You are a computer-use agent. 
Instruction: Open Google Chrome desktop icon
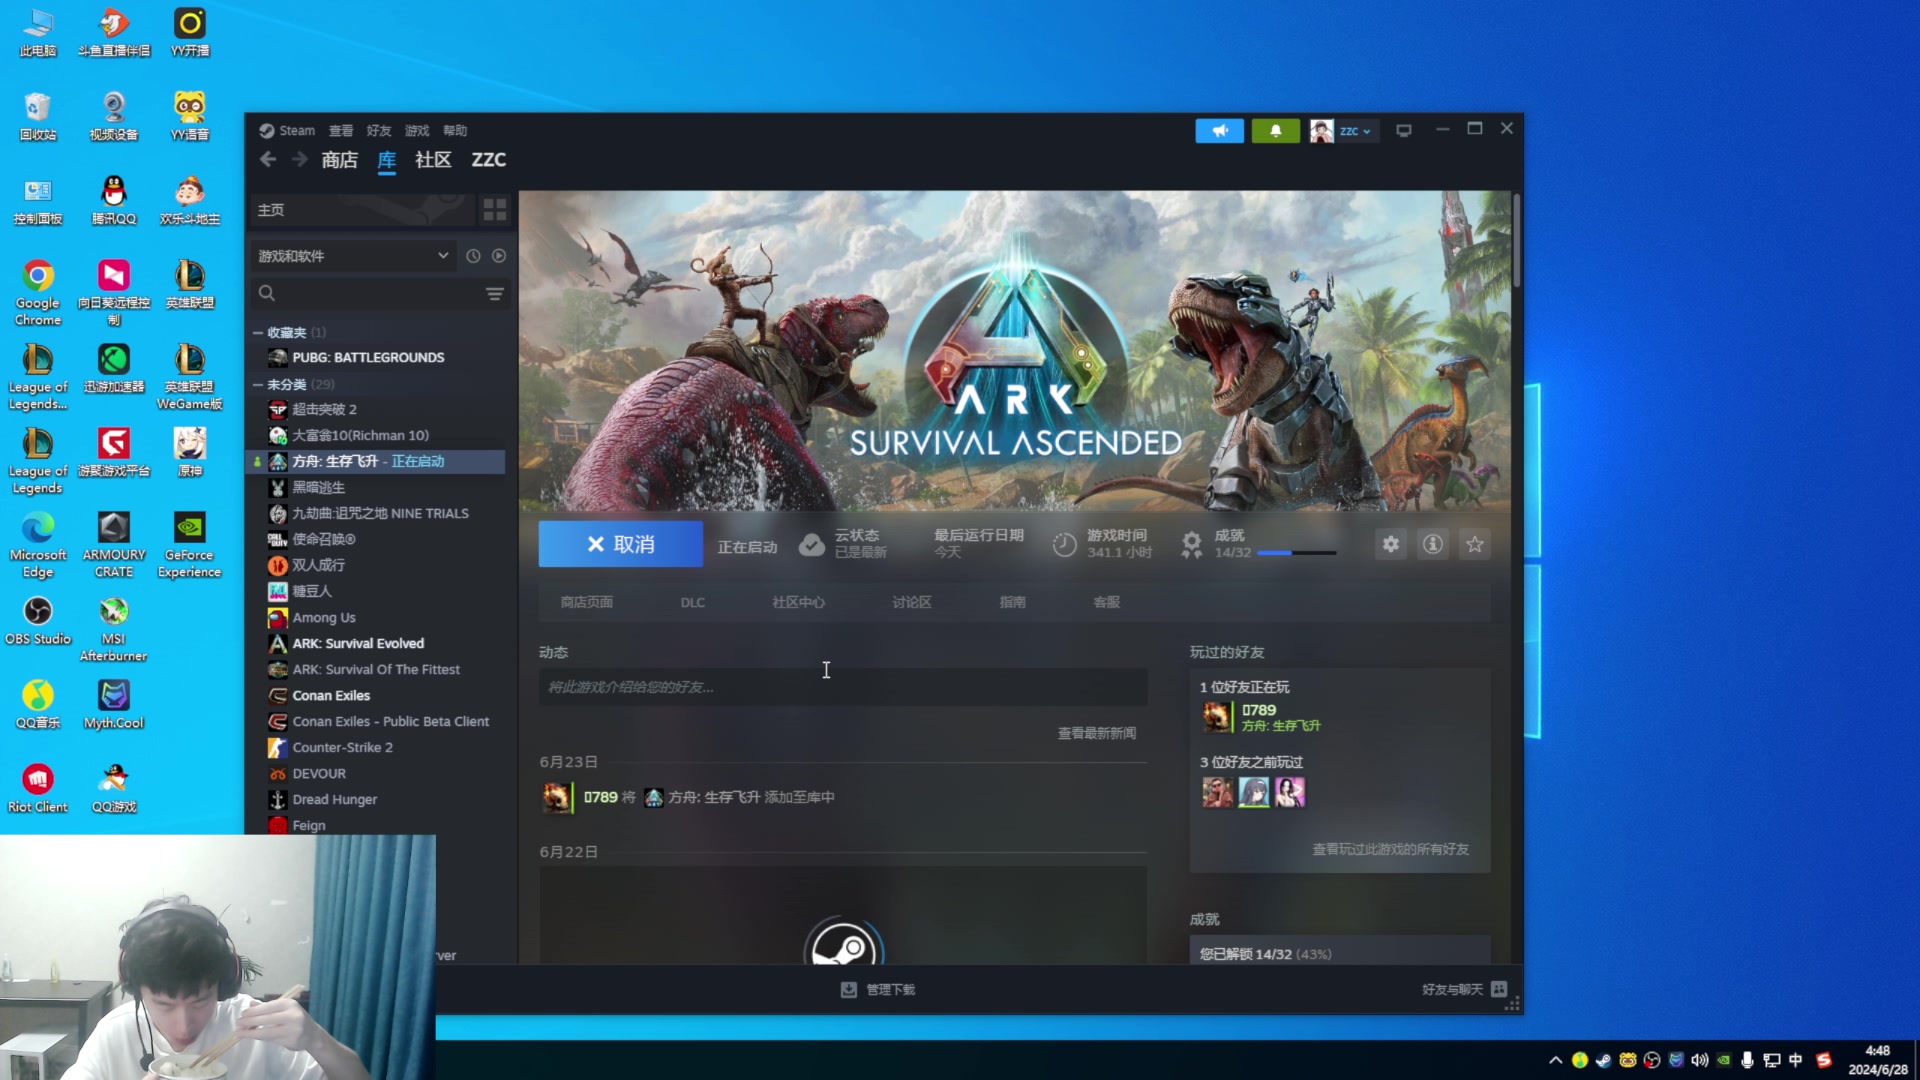click(x=38, y=293)
